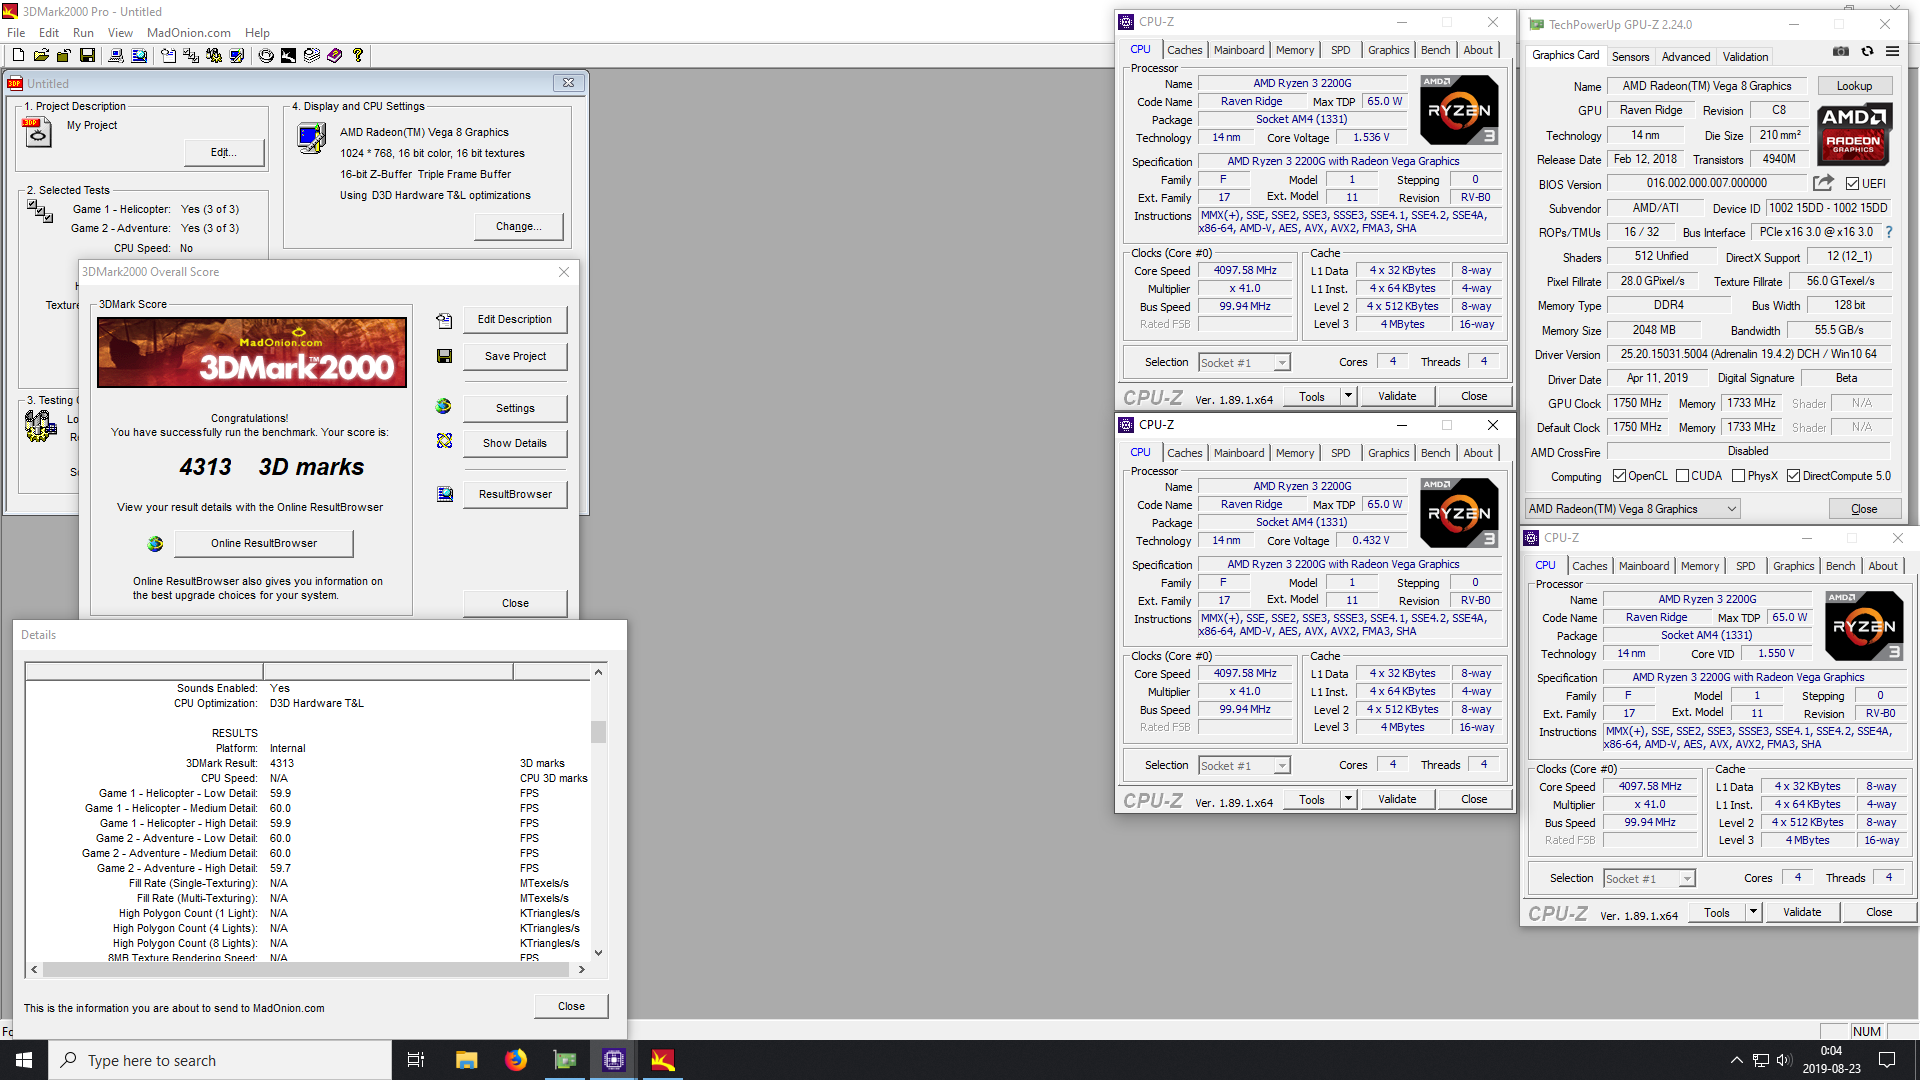1920x1080 pixels.
Task: Click the New project icon in 3DMark toolbar
Action: click(x=18, y=56)
